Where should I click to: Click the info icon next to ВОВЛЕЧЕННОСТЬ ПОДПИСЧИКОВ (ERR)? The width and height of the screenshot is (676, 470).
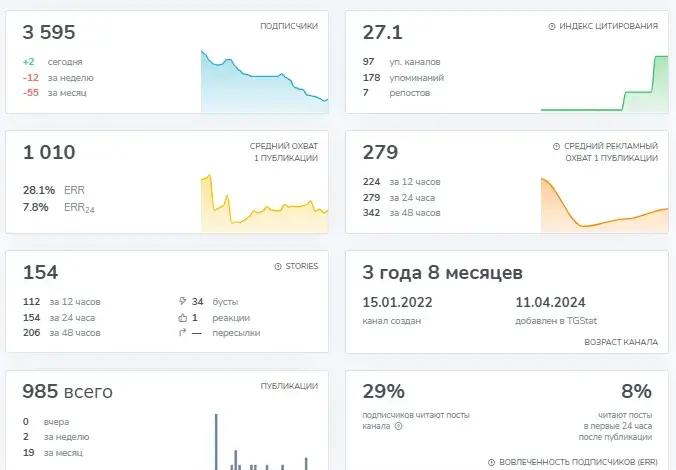coord(491,462)
